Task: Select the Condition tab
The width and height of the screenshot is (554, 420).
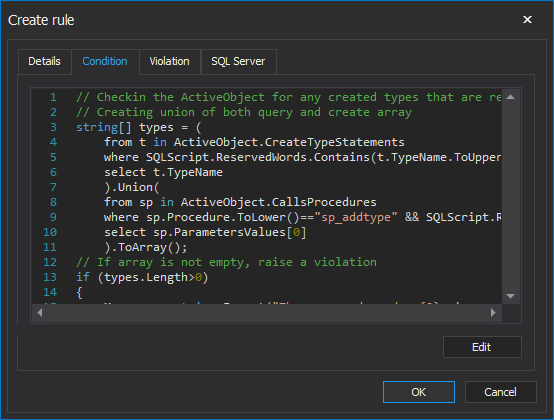Action: coord(105,61)
